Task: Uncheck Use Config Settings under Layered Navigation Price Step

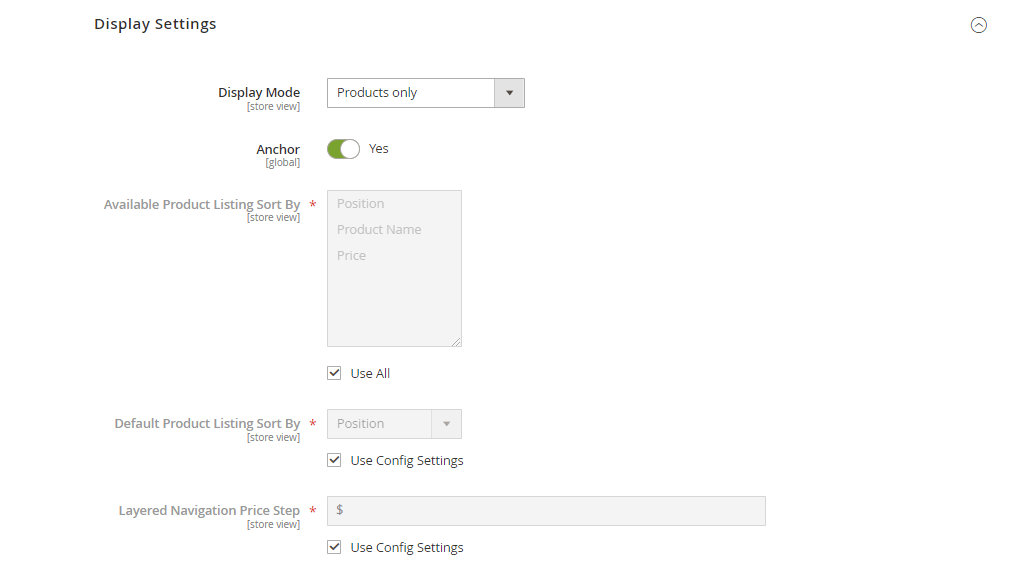Action: (x=334, y=547)
